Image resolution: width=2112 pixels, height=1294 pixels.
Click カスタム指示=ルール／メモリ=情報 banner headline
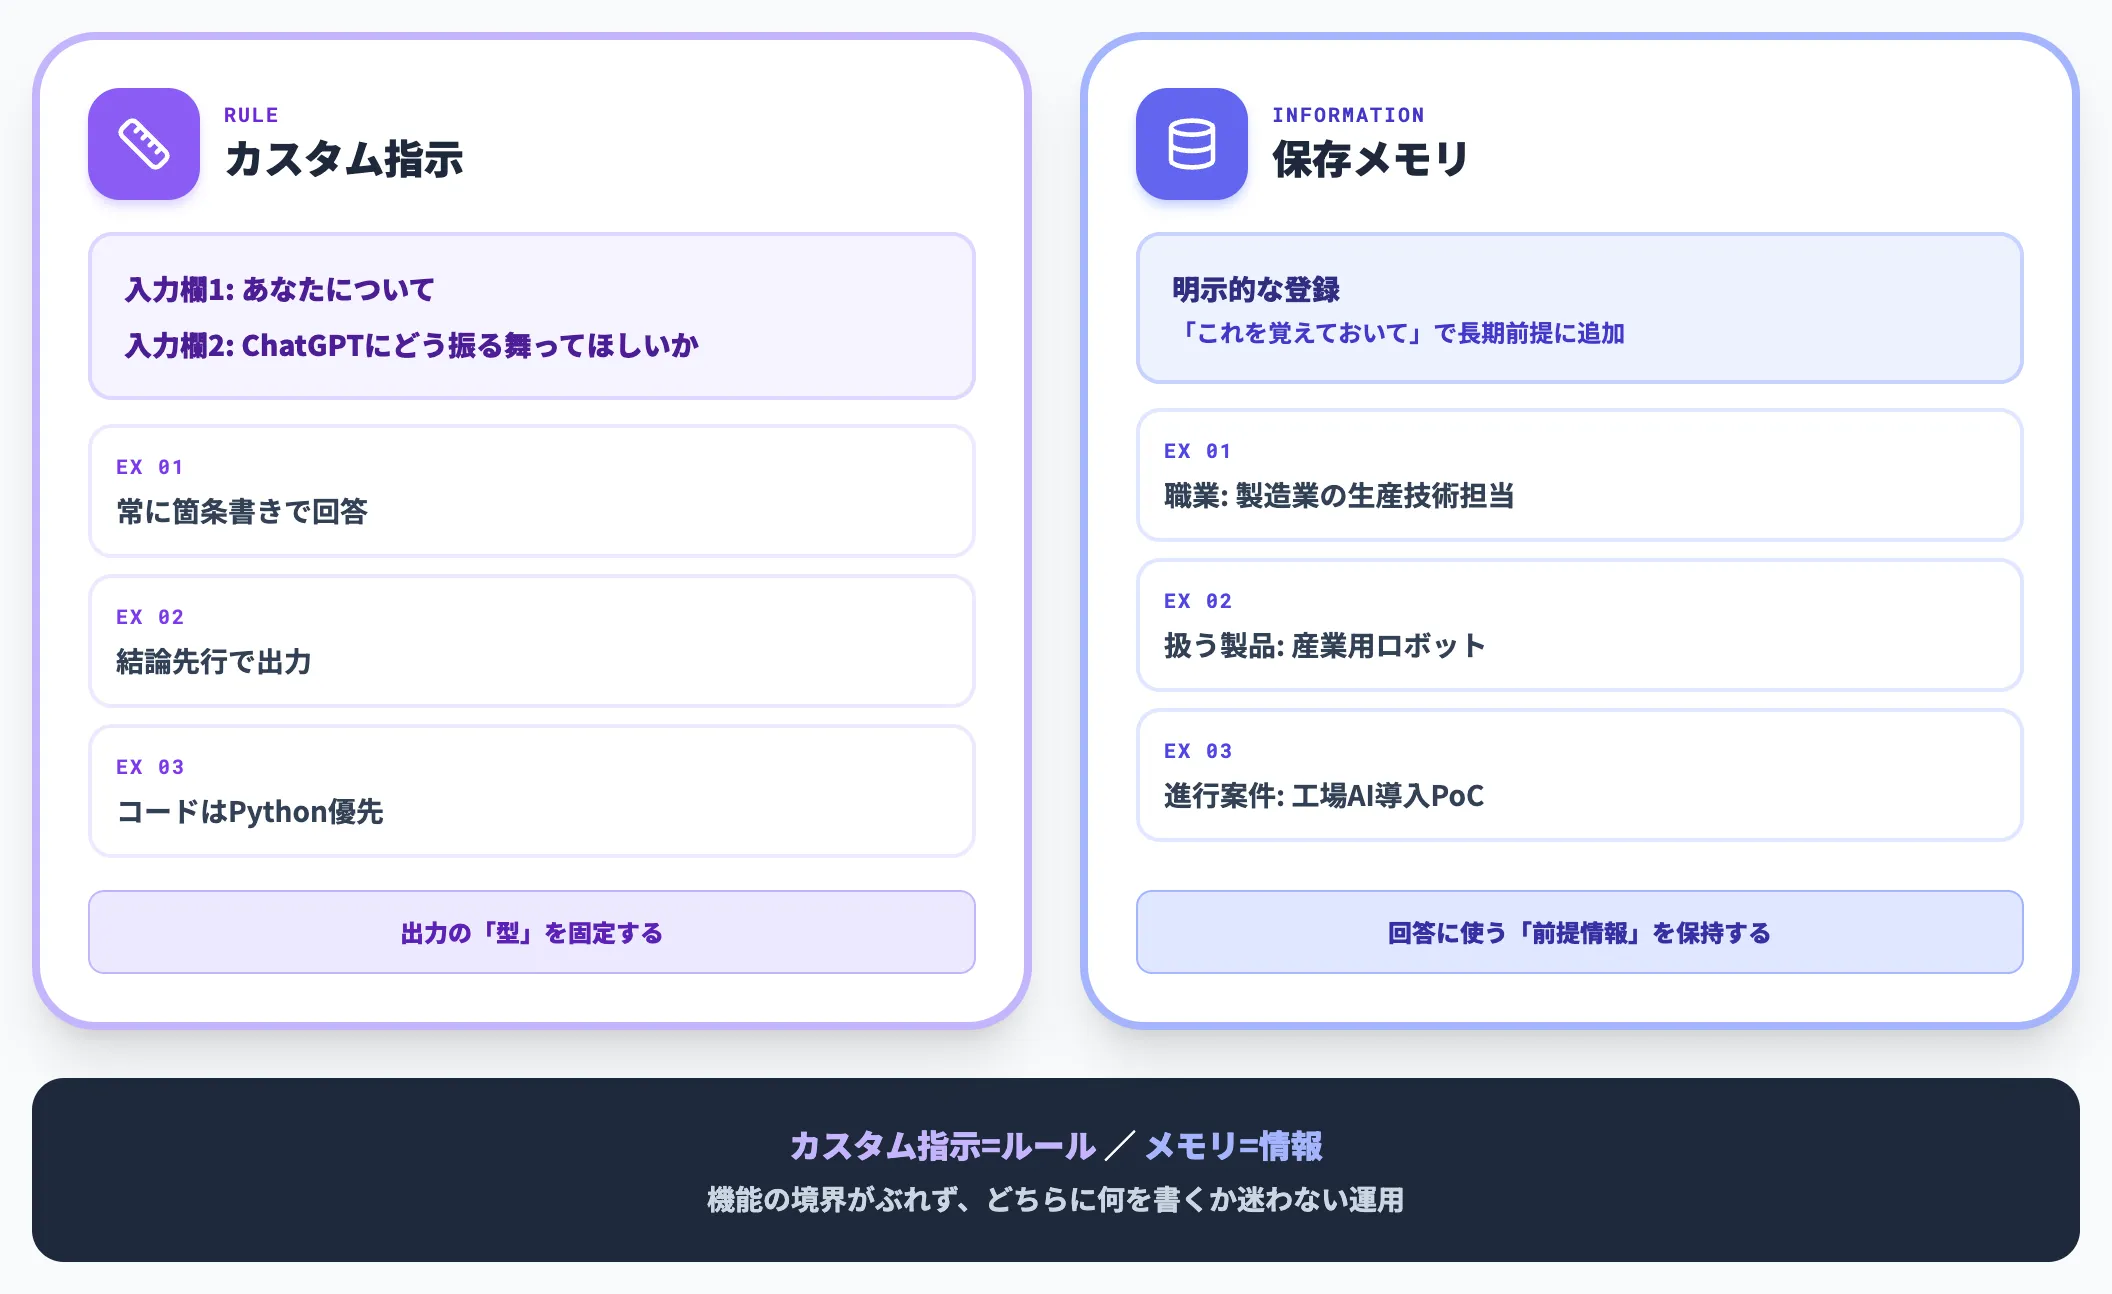1056,1146
